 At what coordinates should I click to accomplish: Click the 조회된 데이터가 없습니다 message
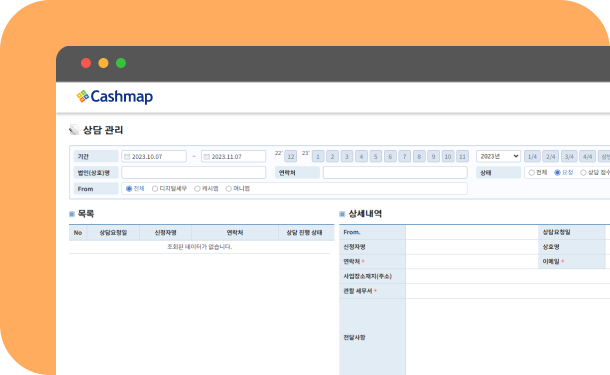tap(200, 247)
